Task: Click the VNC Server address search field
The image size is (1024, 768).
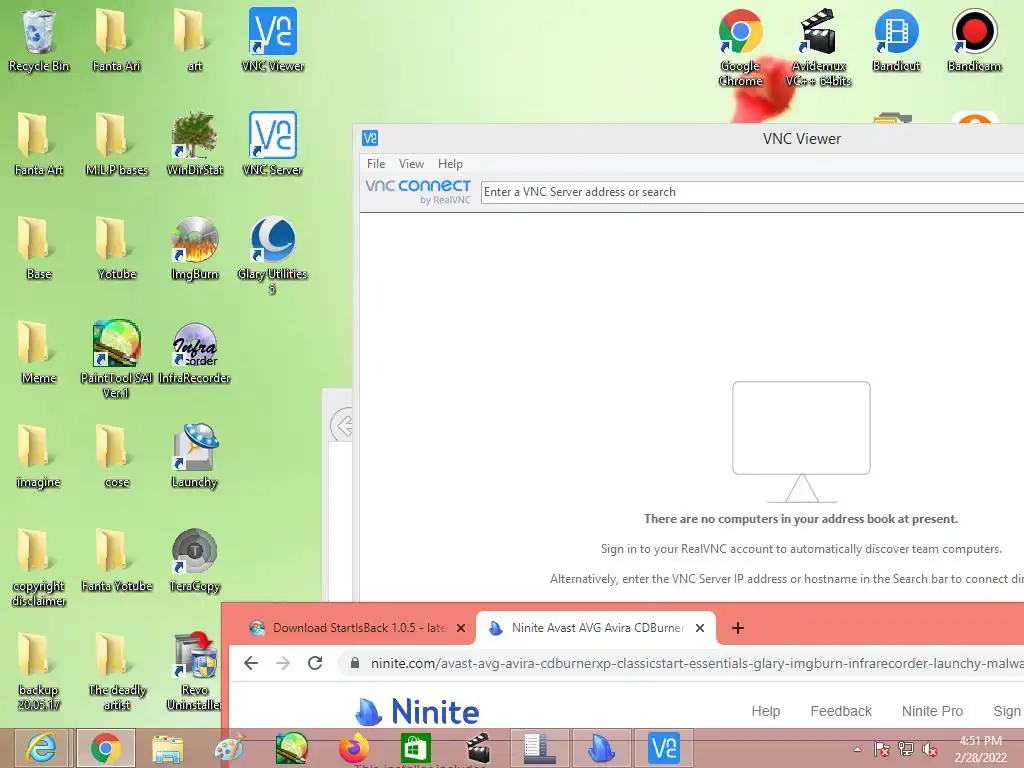Action: (x=752, y=192)
